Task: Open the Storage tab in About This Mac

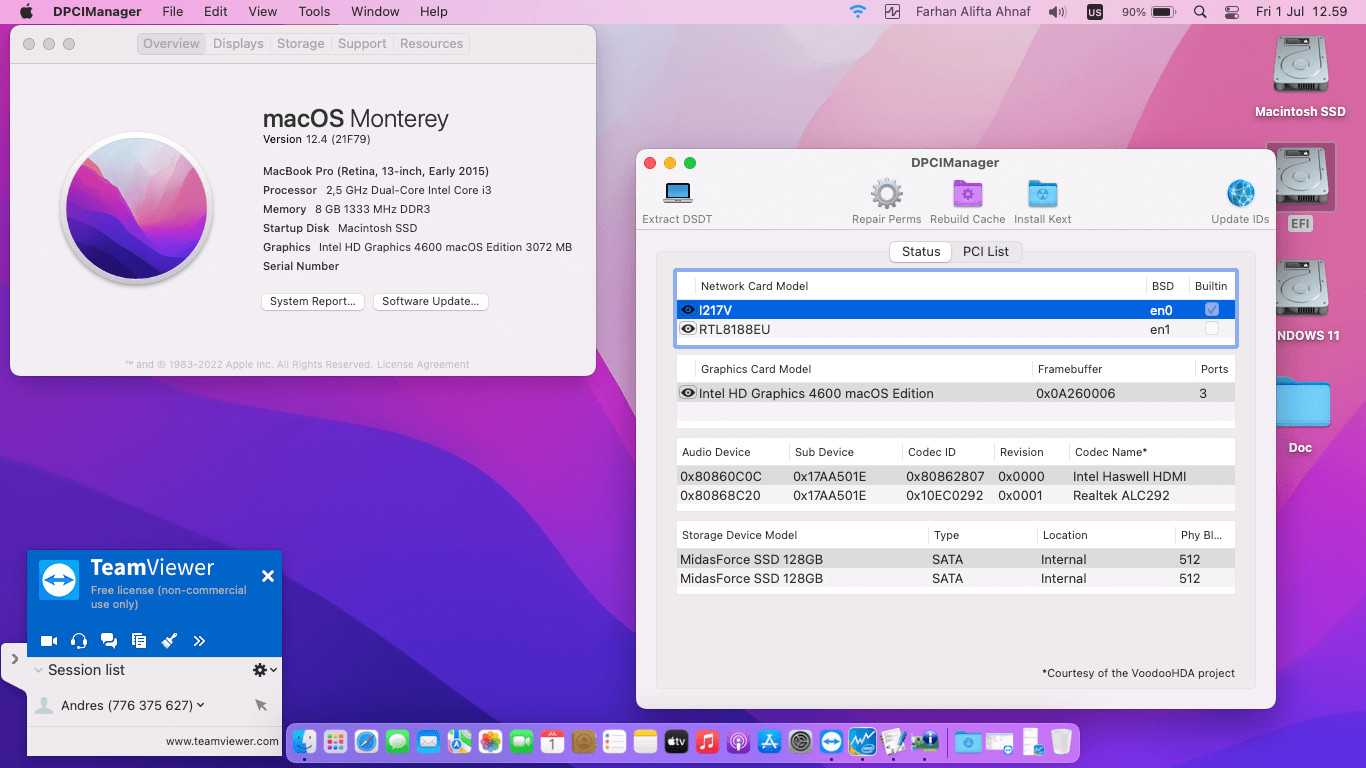Action: [301, 44]
